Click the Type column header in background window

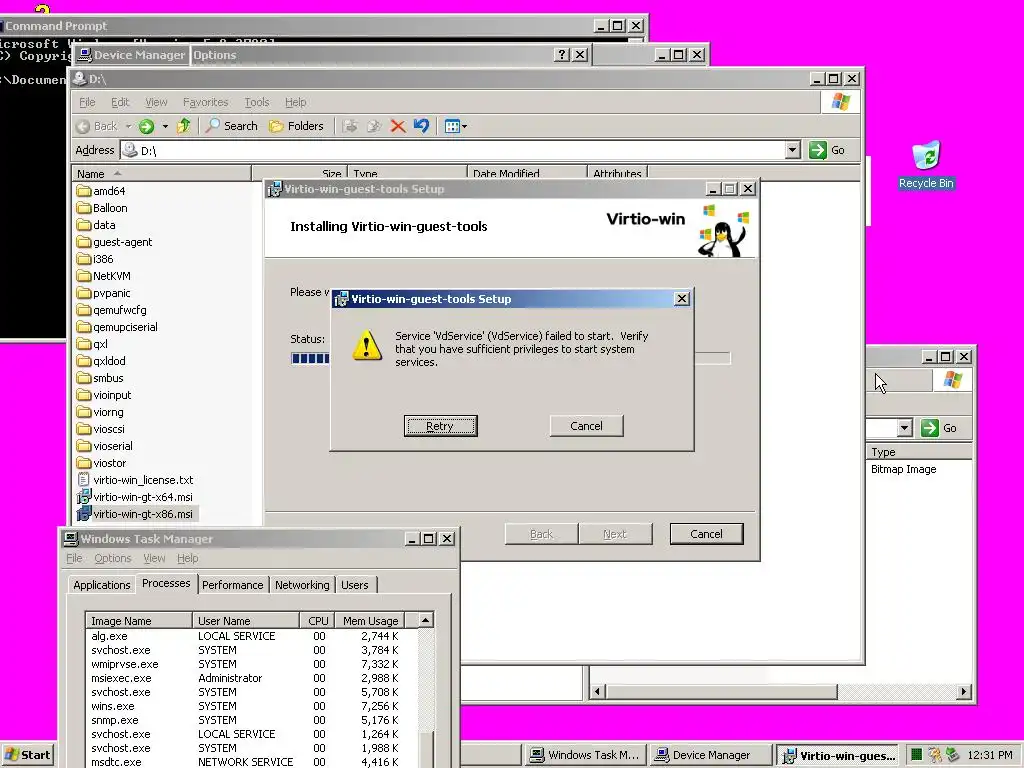(x=918, y=452)
